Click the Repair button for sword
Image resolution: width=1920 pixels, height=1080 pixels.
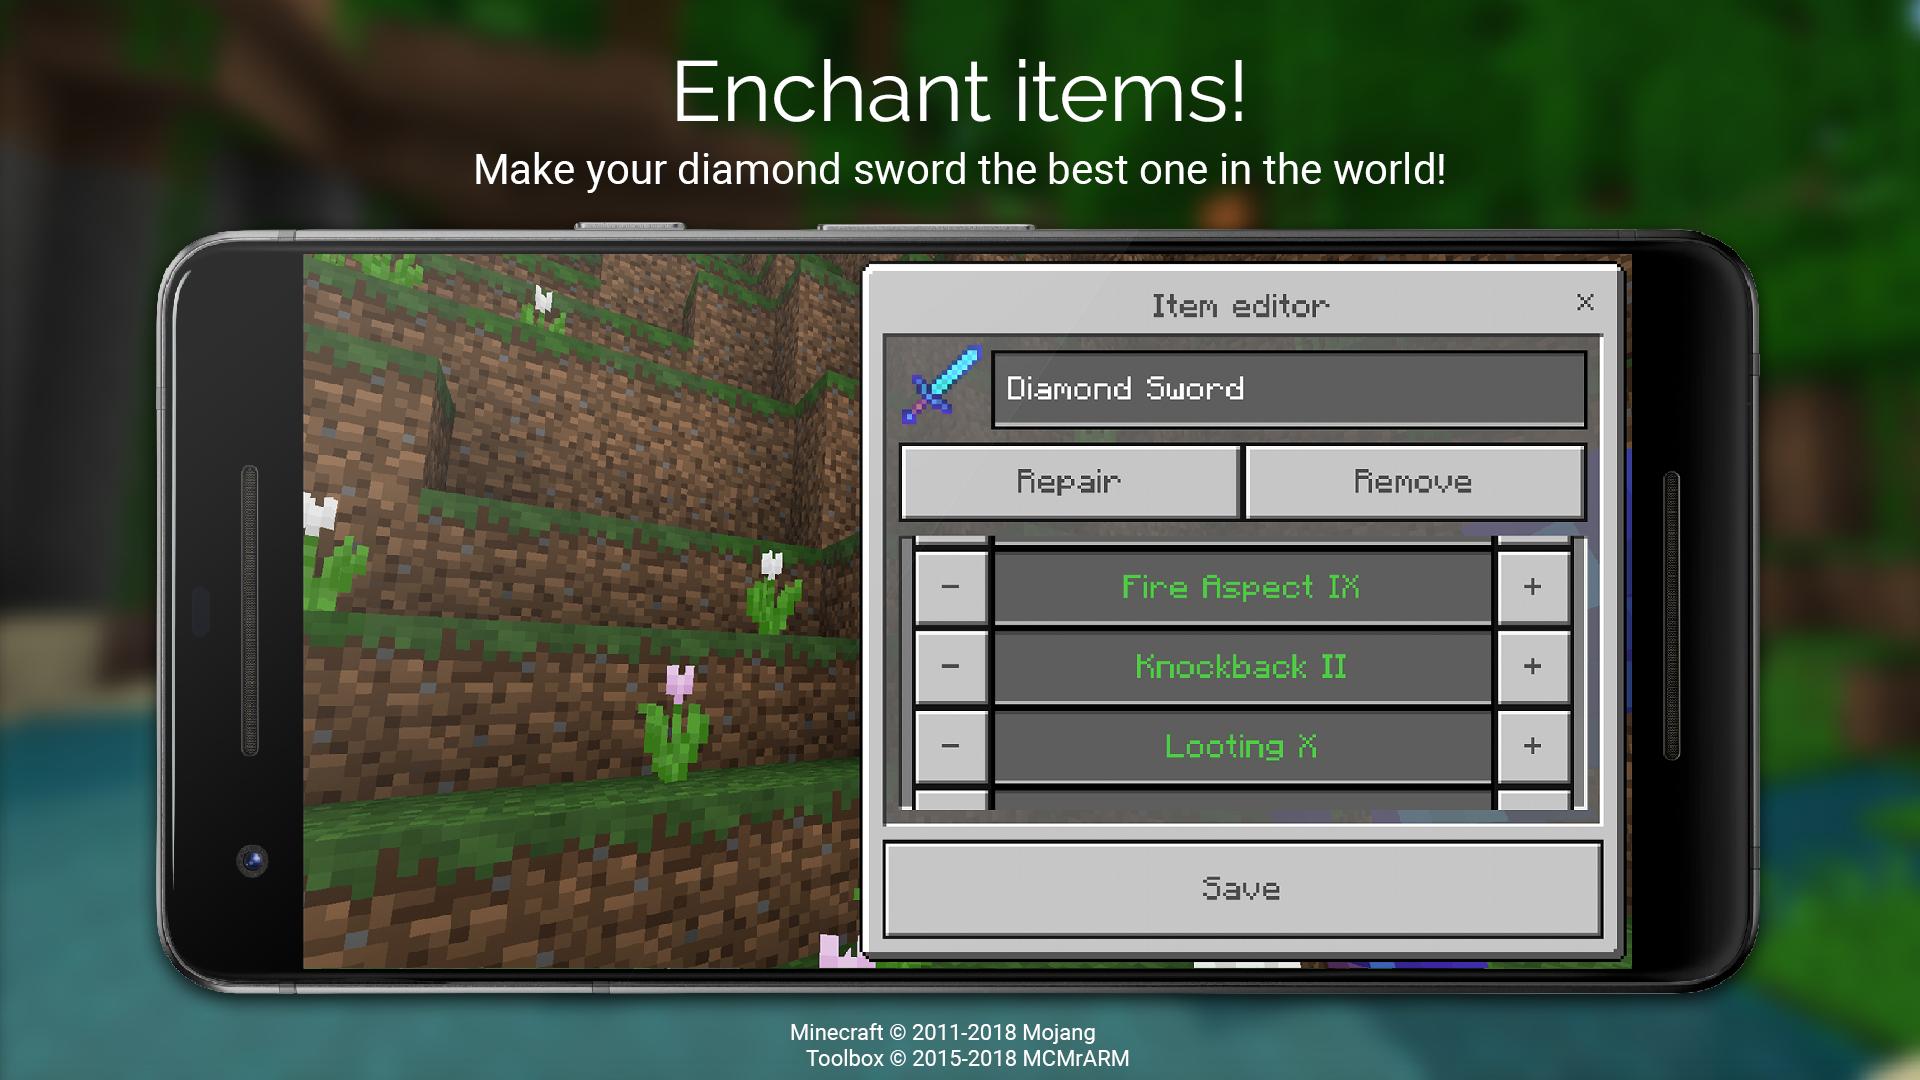pos(1069,481)
